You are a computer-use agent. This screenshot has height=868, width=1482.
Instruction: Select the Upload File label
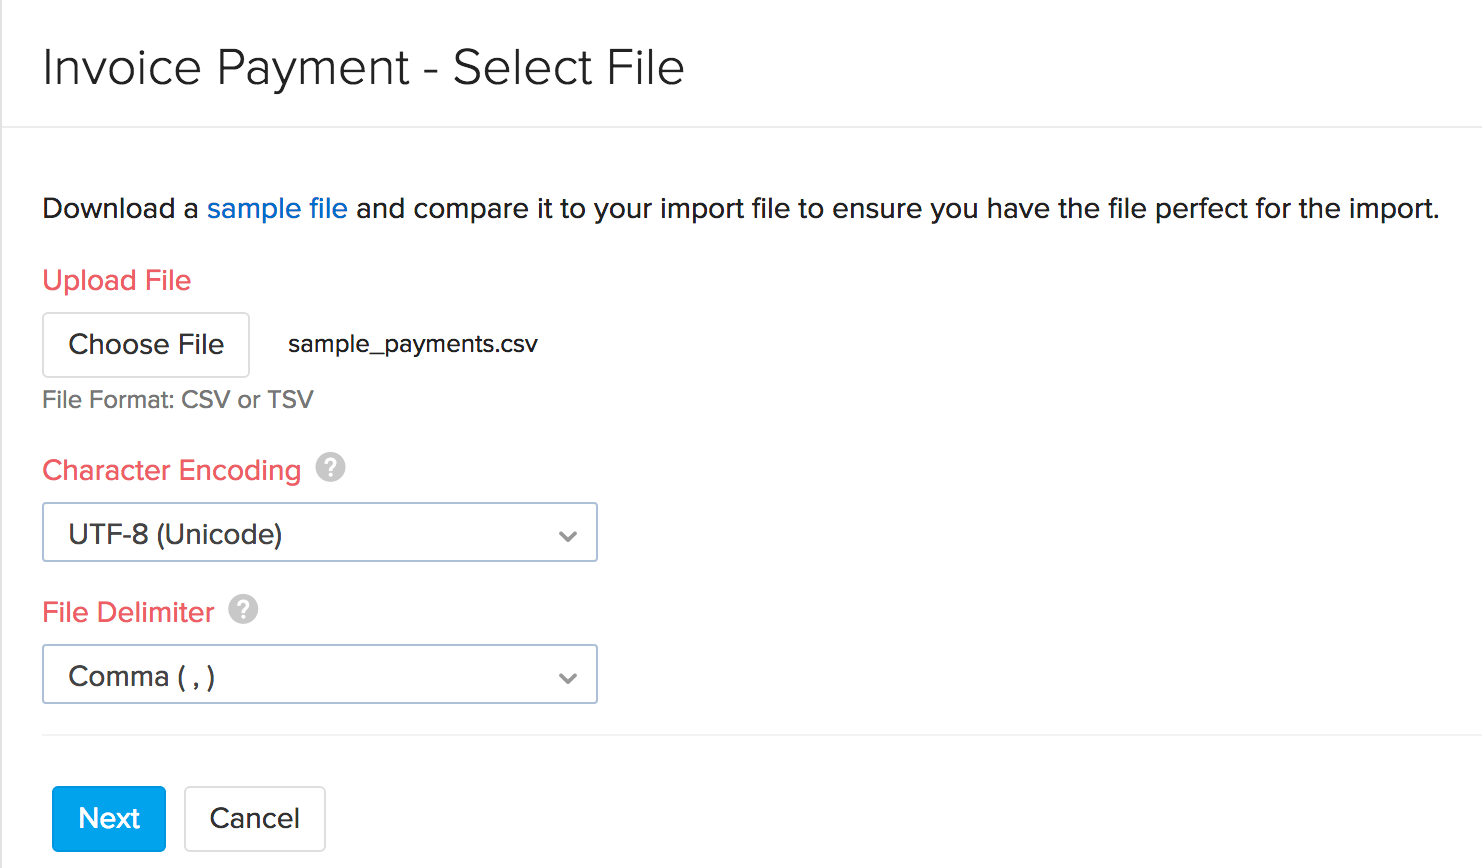coord(116,280)
